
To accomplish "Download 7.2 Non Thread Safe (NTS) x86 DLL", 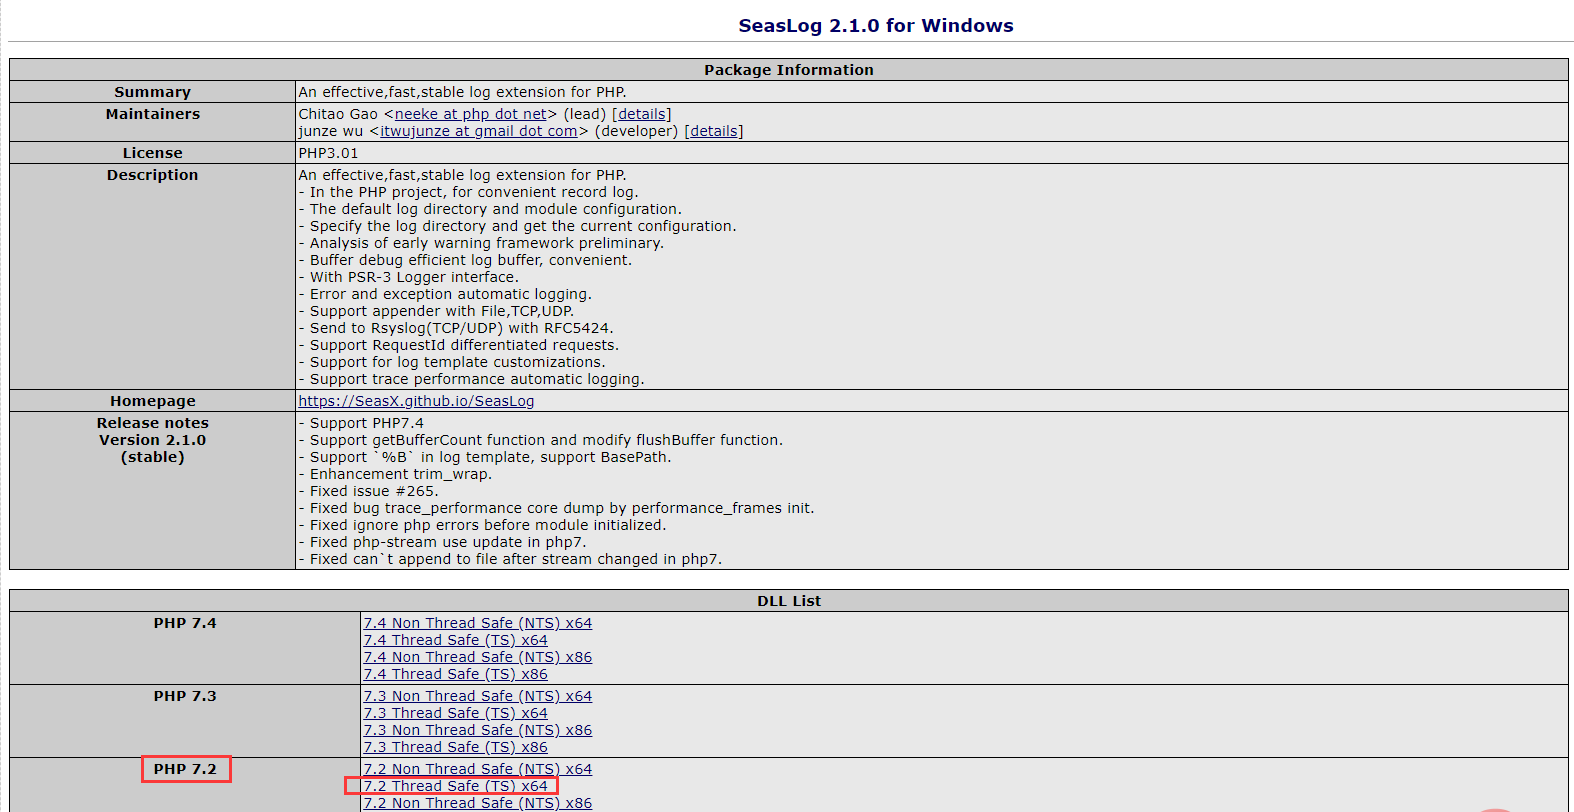I will point(478,803).
